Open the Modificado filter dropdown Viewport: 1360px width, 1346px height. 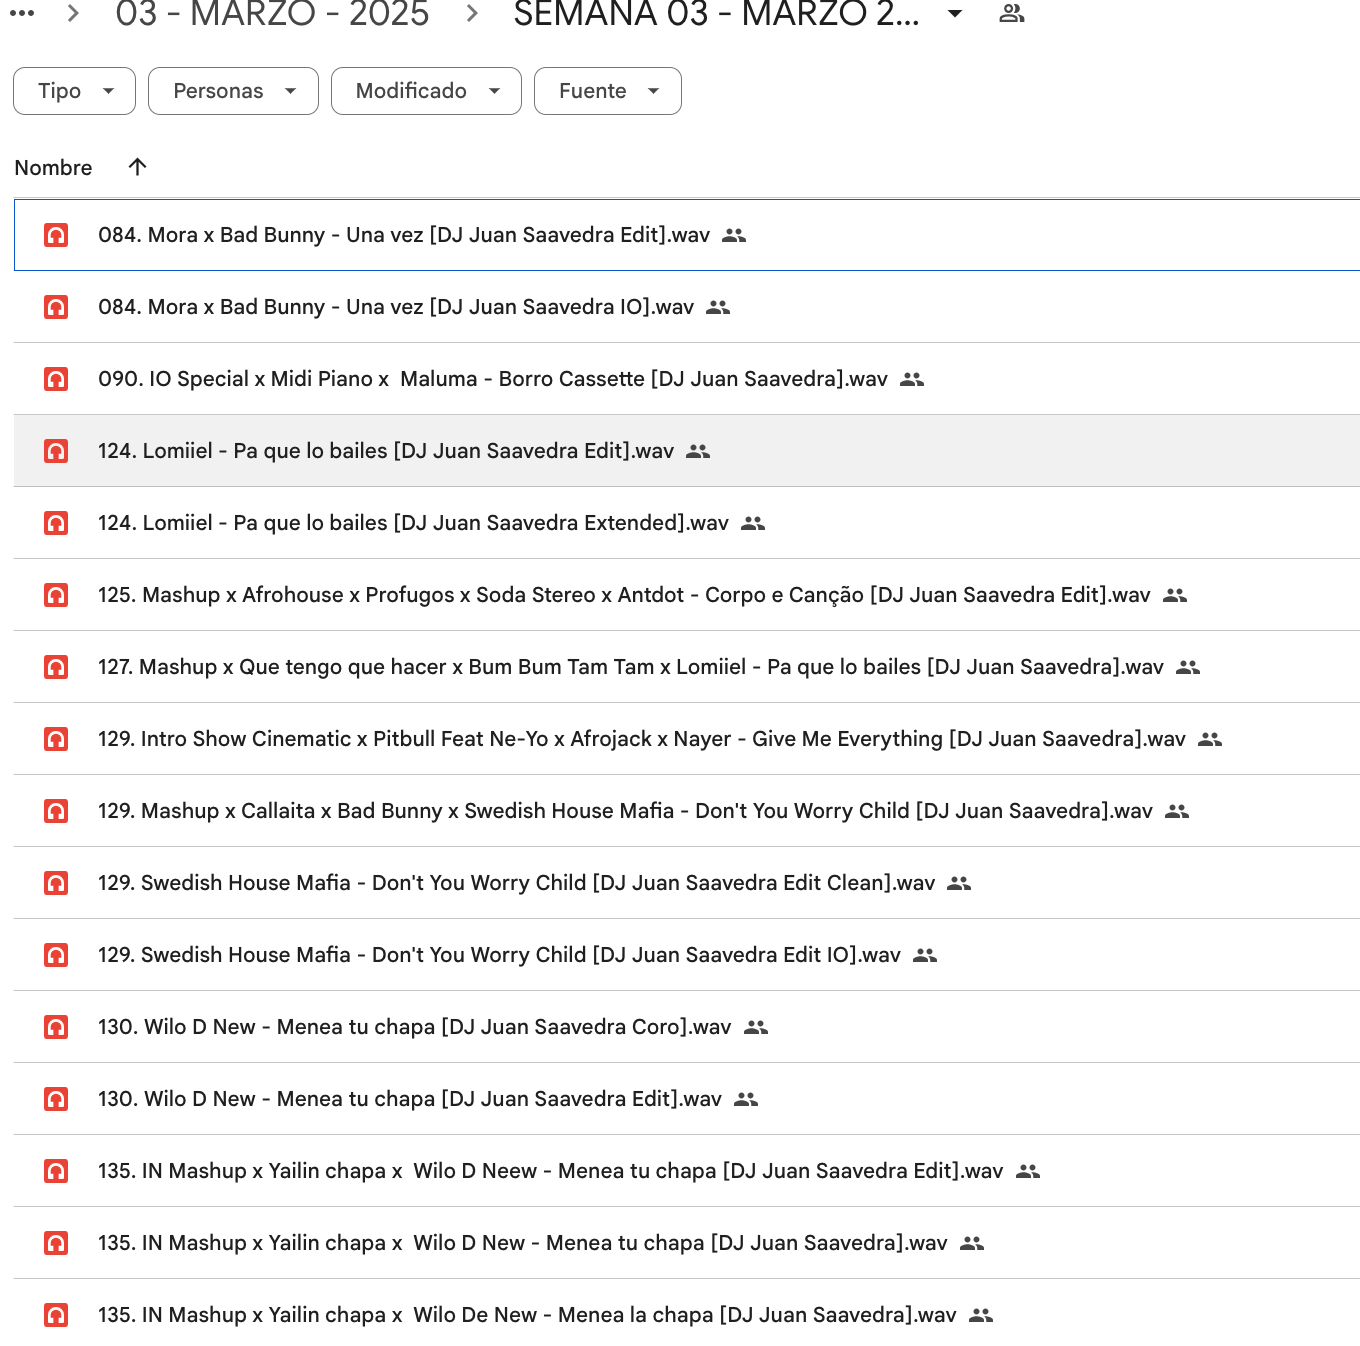click(x=426, y=91)
